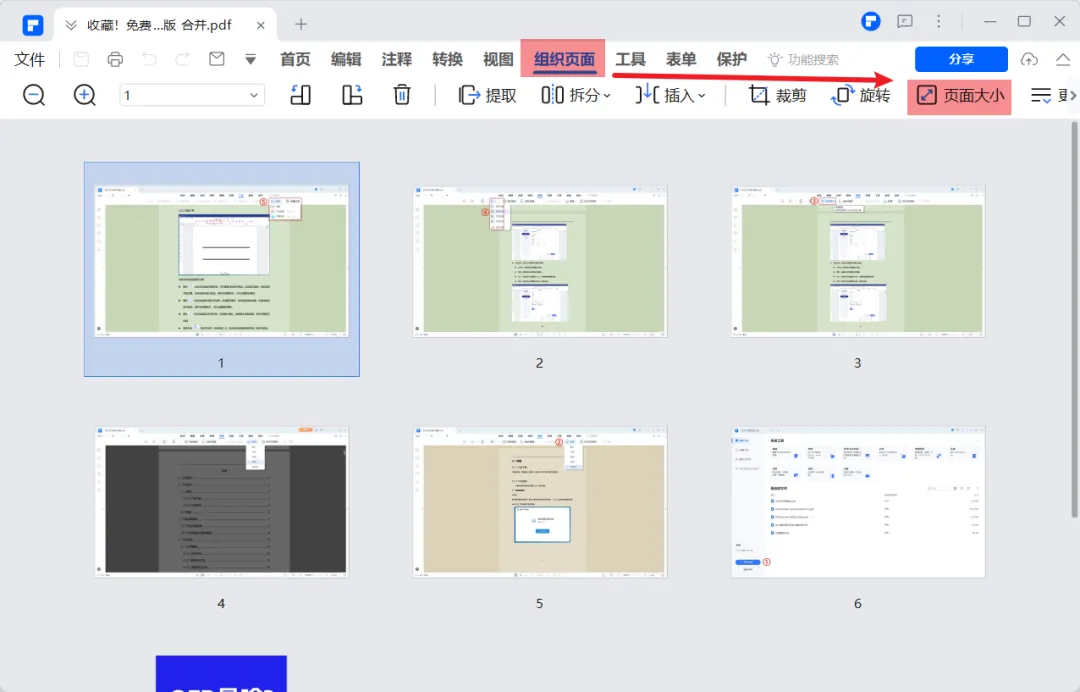Click the print icon in quick toolbar
This screenshot has height=692, width=1080.
click(x=115, y=59)
